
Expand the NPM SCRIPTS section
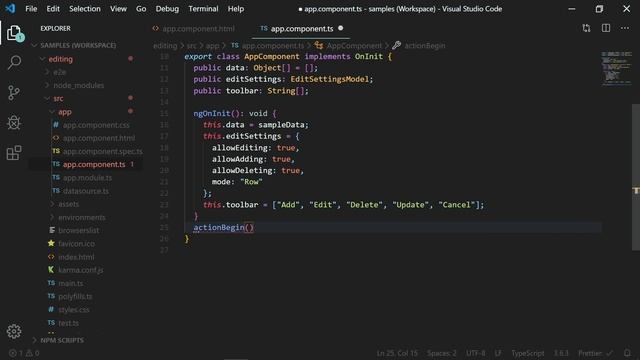pyautogui.click(x=62, y=340)
